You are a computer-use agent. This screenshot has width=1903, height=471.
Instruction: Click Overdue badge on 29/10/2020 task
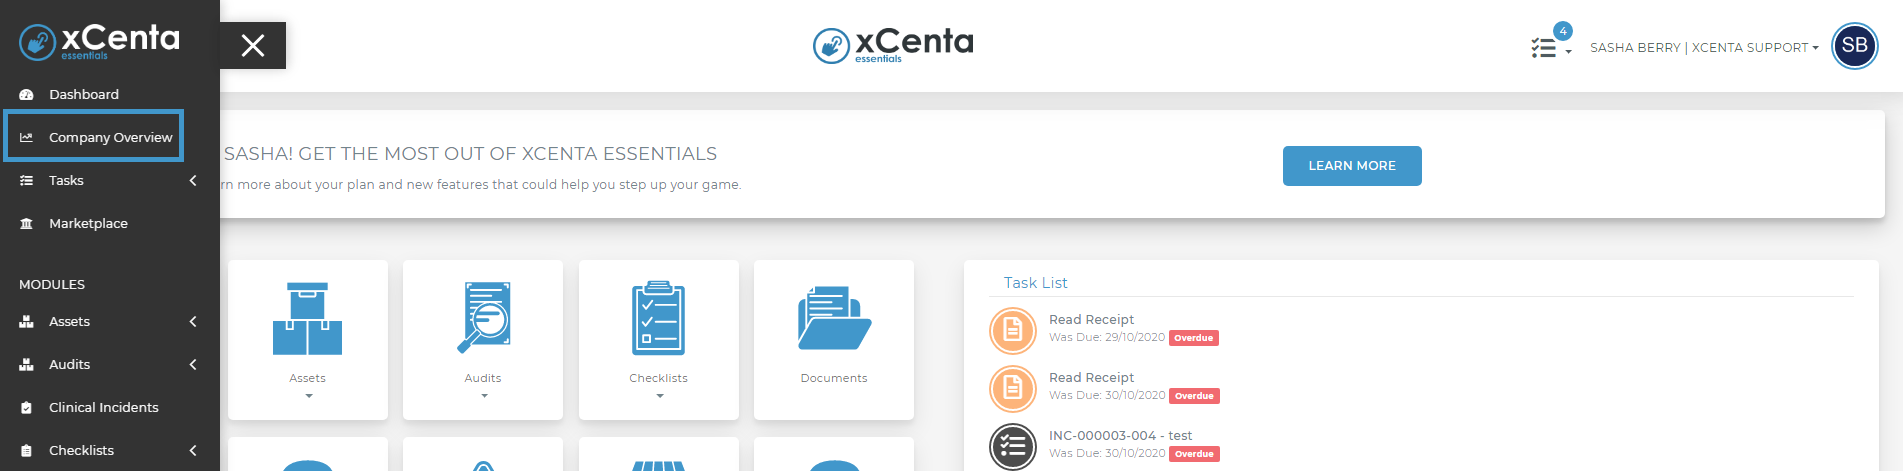pyautogui.click(x=1194, y=338)
